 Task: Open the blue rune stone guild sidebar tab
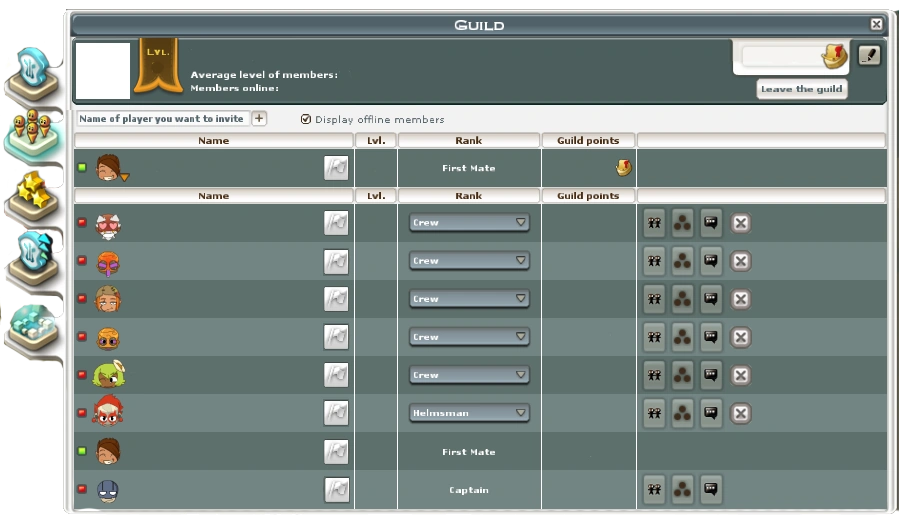[33, 73]
